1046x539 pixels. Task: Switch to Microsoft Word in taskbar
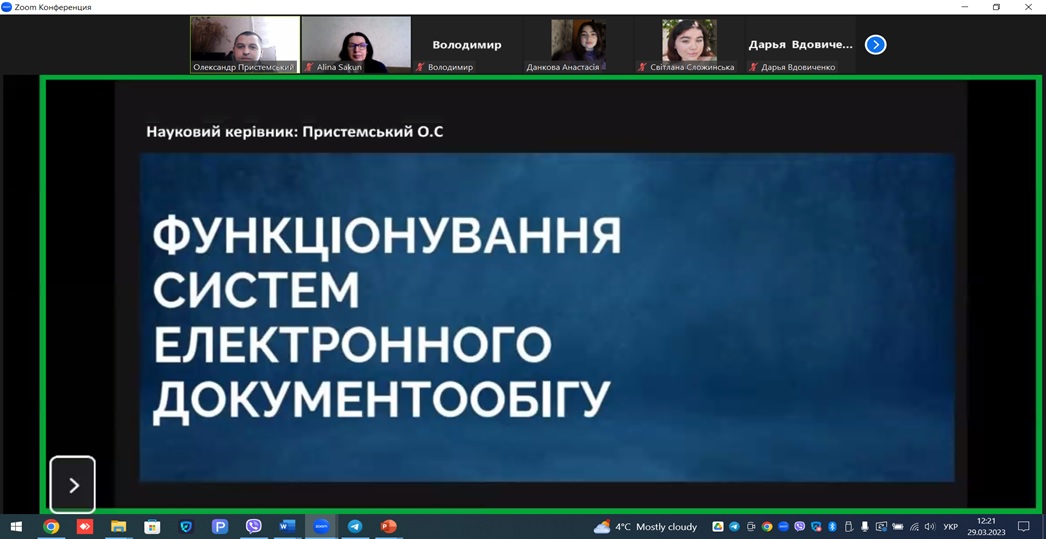287,526
